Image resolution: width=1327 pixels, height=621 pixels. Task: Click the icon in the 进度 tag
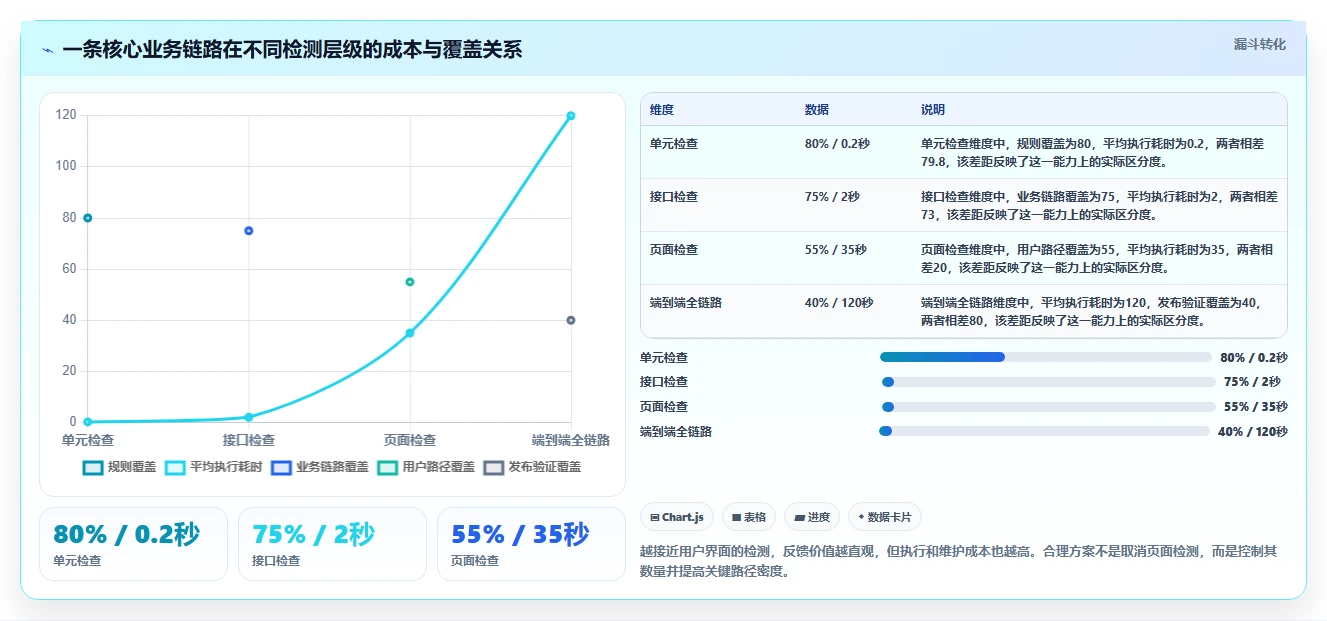tap(799, 518)
